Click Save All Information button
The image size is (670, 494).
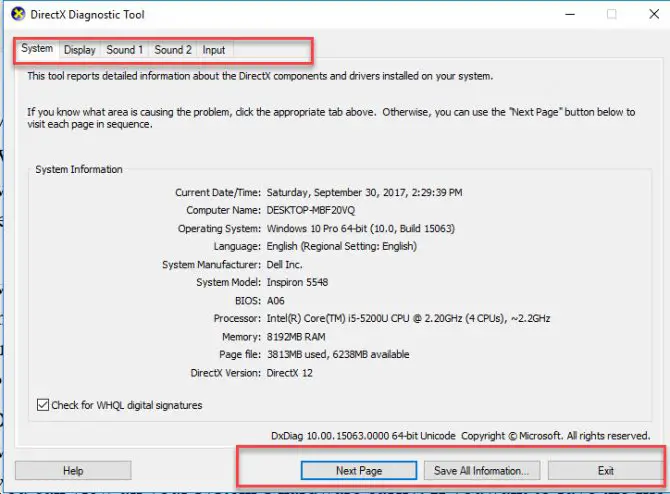pos(482,470)
